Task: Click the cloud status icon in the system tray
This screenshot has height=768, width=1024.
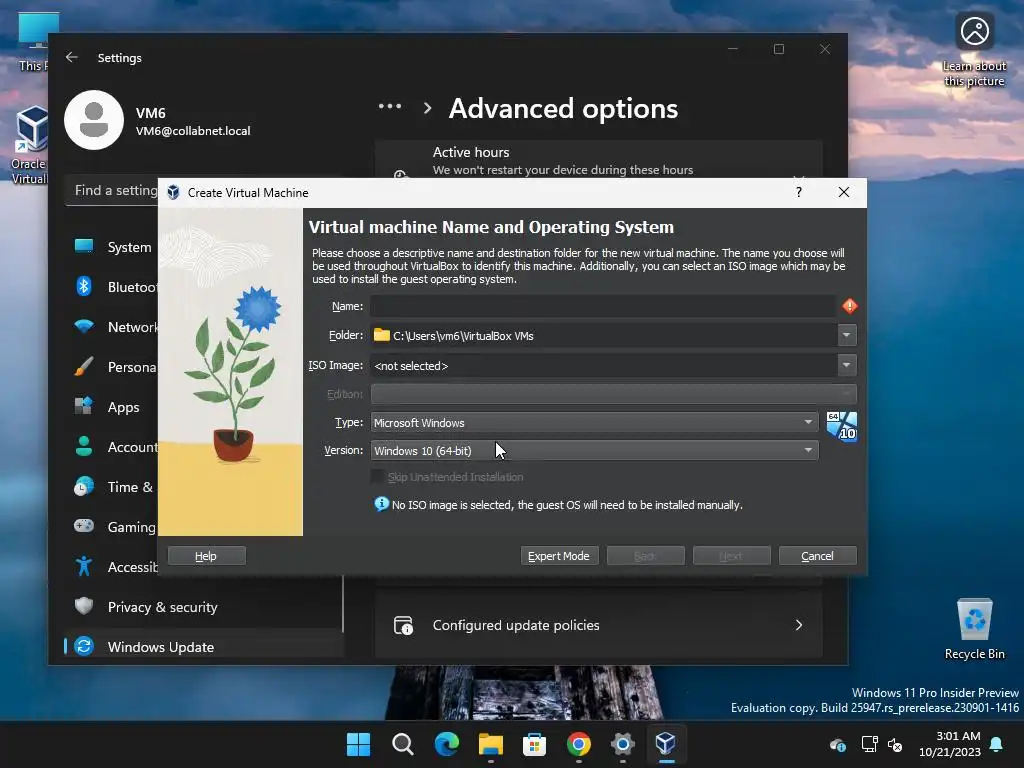Action: (x=838, y=744)
